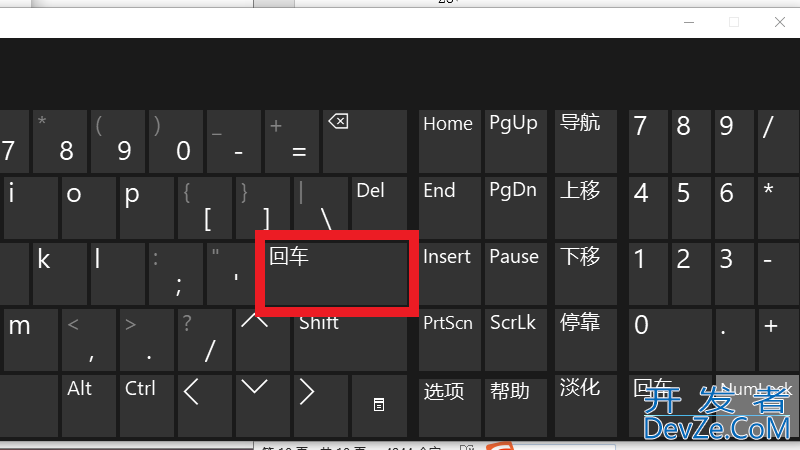Tap the 9 key with left parenthesis
Screen dimensions: 800x450
pos(118,141)
